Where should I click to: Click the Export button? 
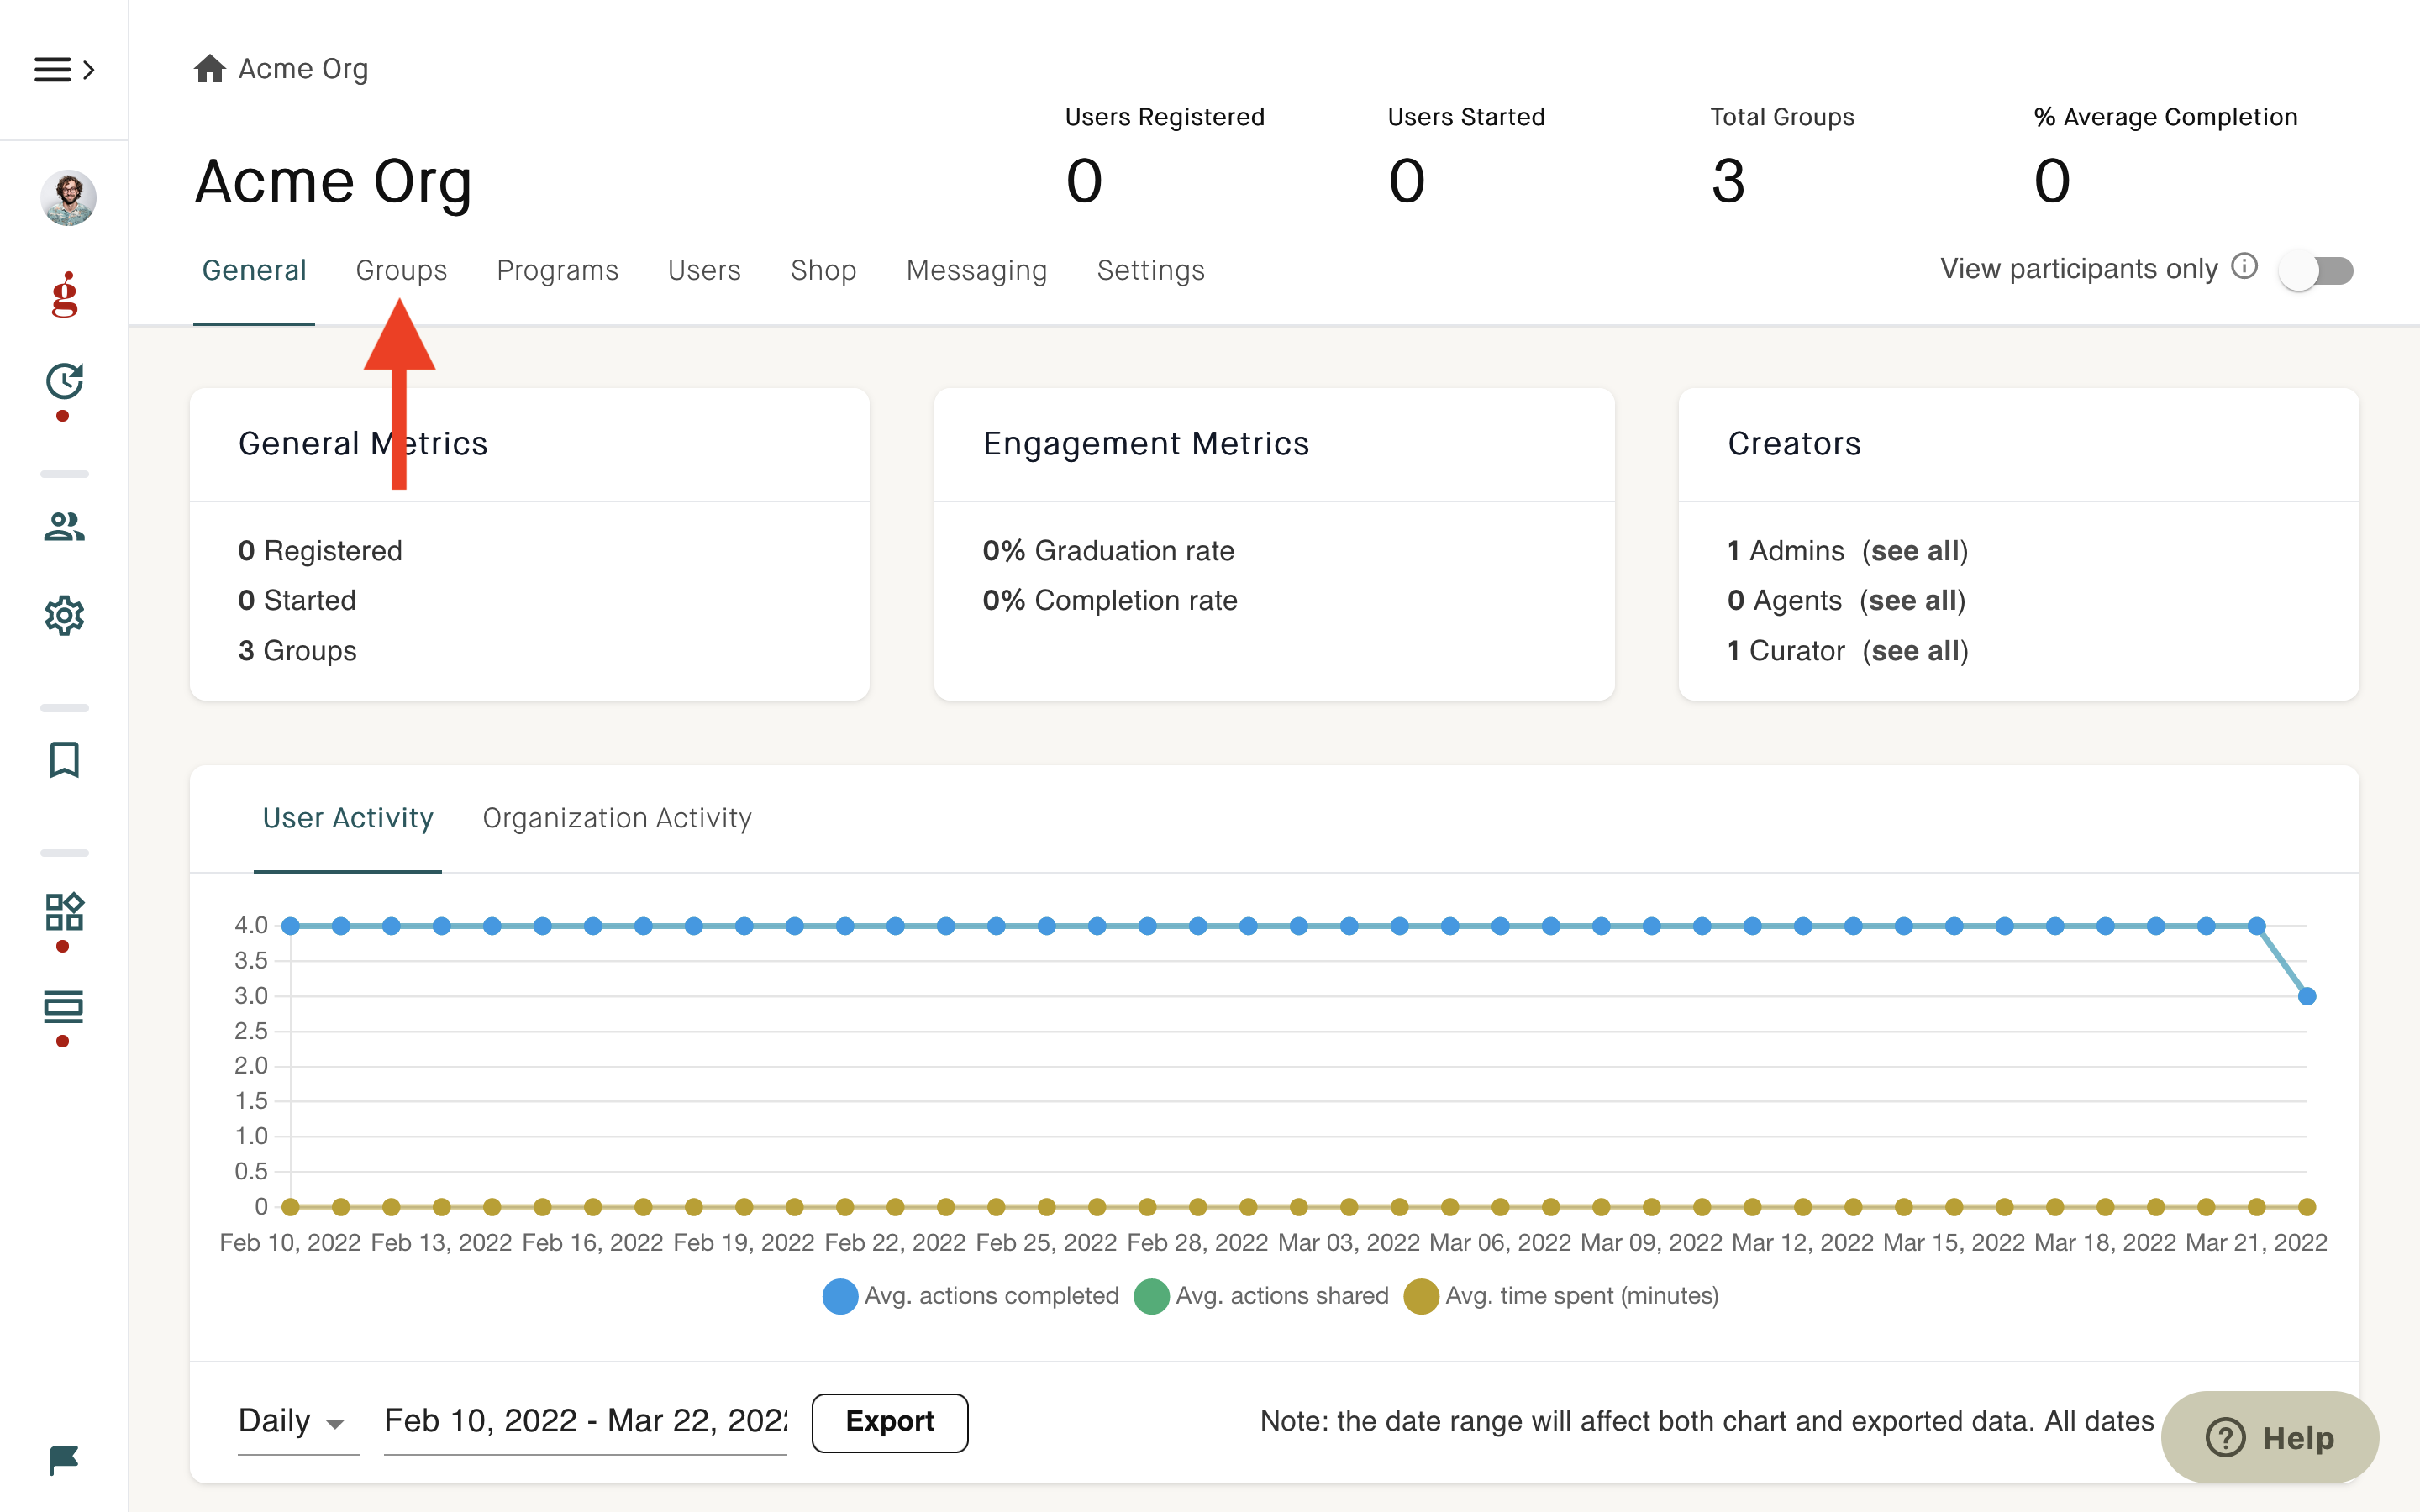coord(889,1421)
